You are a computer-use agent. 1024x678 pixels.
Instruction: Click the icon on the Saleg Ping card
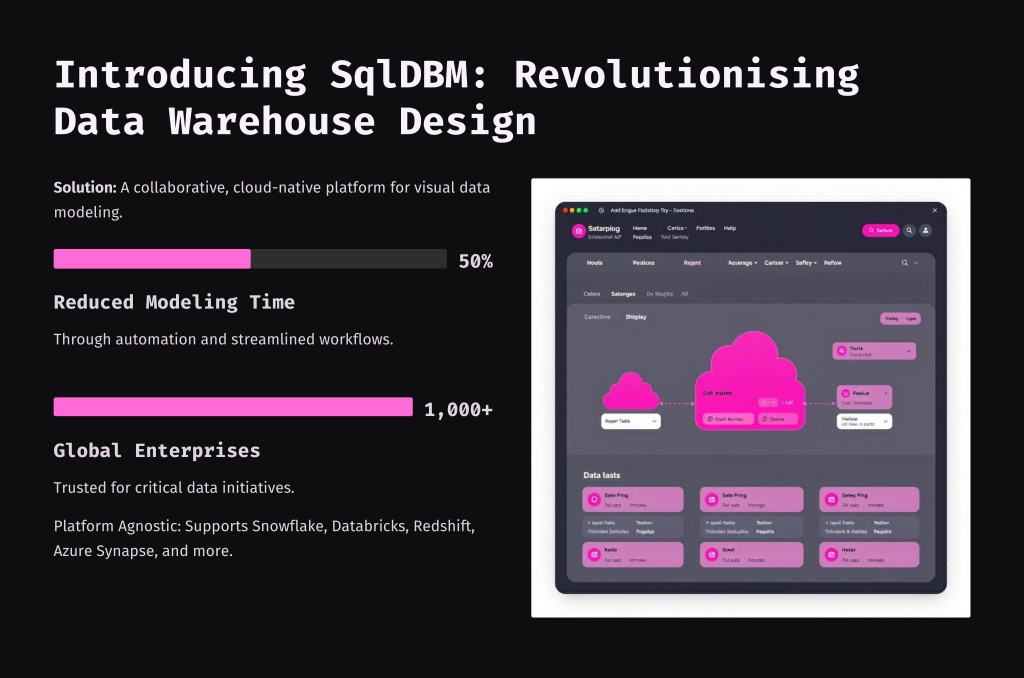pos(831,500)
